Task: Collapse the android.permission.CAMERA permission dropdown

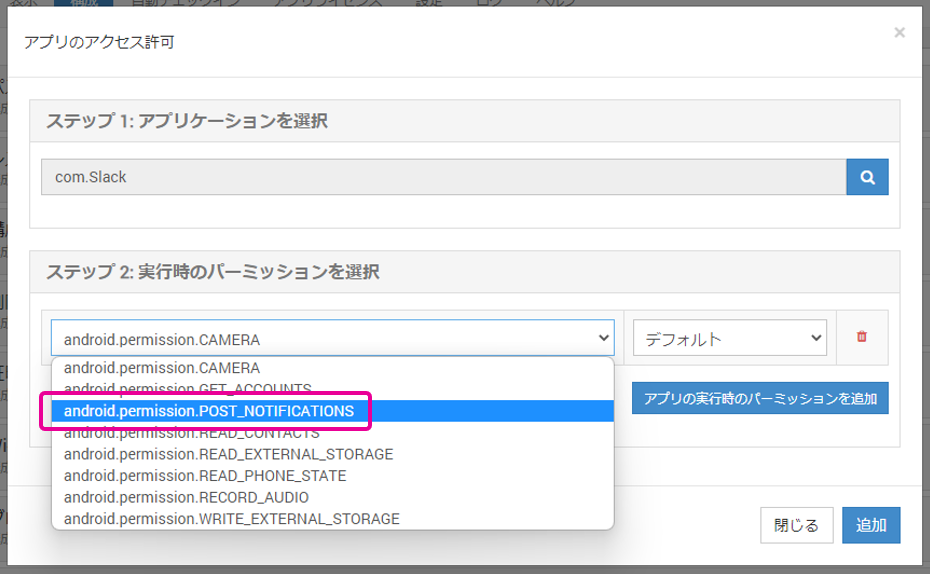Action: tap(332, 338)
